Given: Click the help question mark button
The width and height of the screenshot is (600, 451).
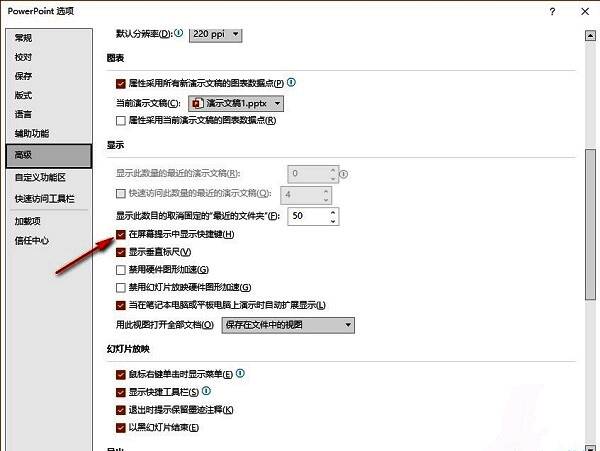Looking at the screenshot, I should 552,11.
